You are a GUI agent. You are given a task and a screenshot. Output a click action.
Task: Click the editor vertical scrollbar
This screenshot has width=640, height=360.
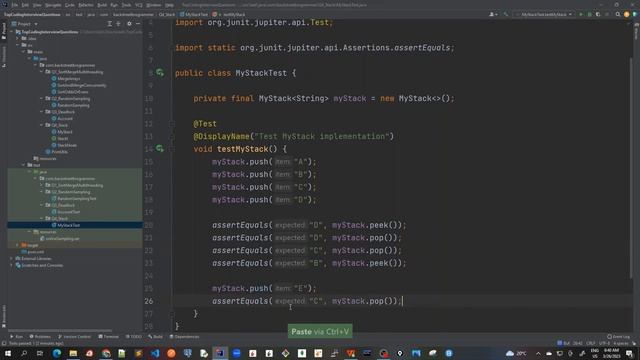pyautogui.click(x=631, y=167)
